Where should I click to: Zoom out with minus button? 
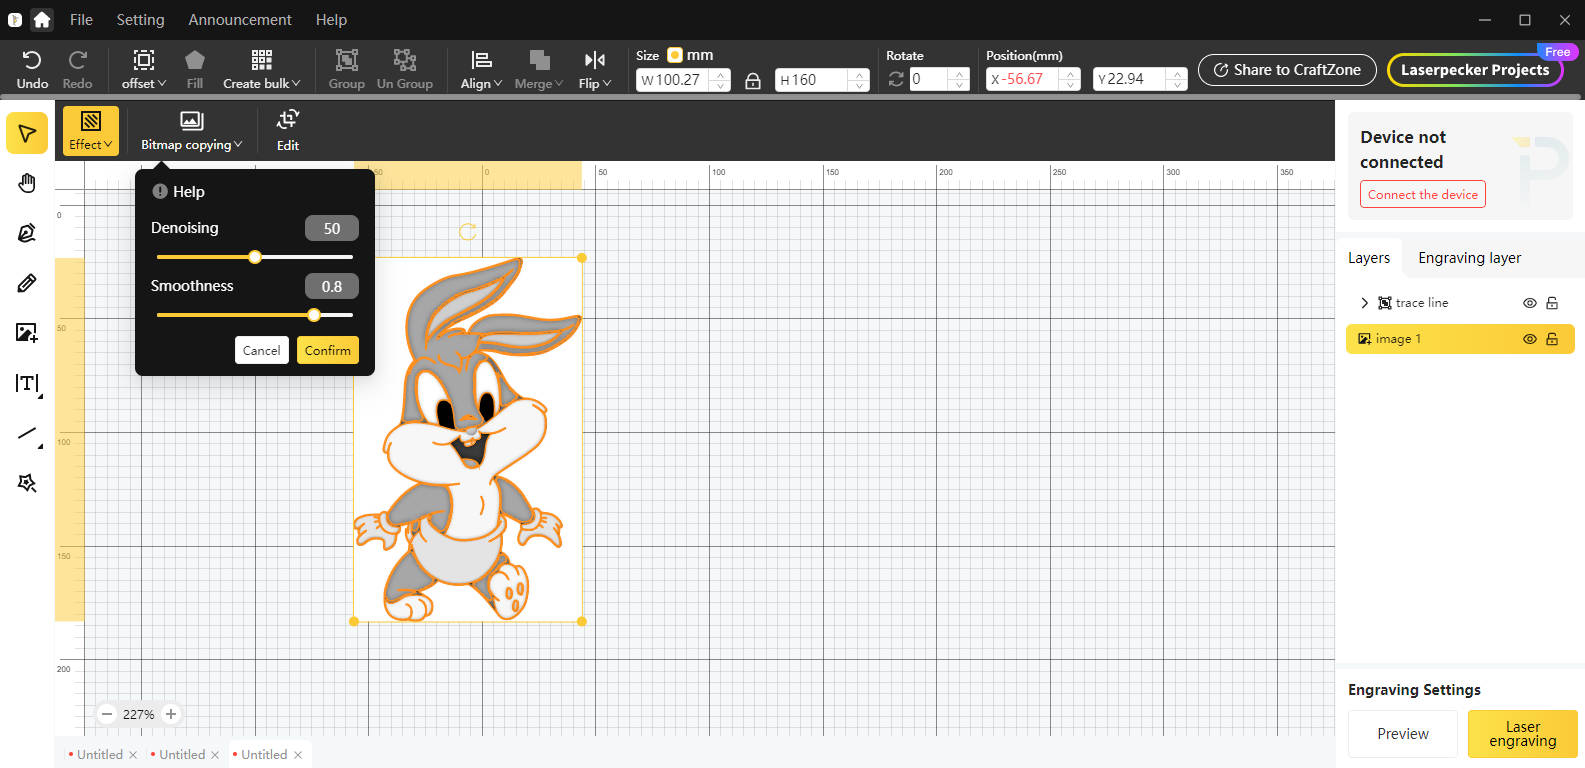point(107,714)
